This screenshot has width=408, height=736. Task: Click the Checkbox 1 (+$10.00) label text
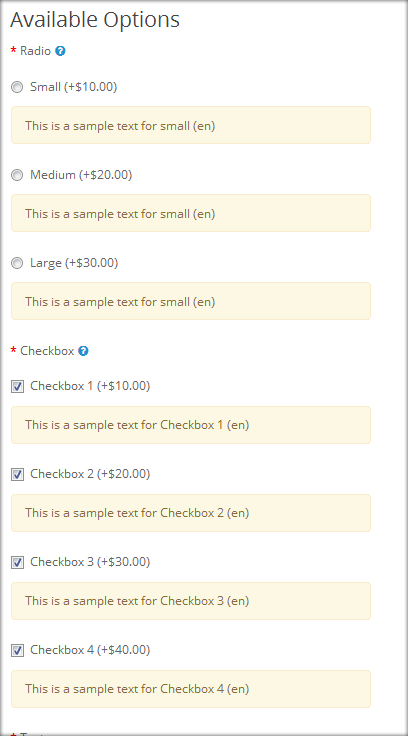[x=90, y=386]
